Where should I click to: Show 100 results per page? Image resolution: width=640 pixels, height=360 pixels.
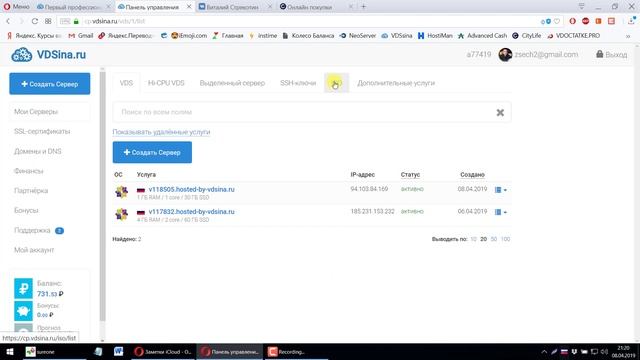pyautogui.click(x=505, y=239)
